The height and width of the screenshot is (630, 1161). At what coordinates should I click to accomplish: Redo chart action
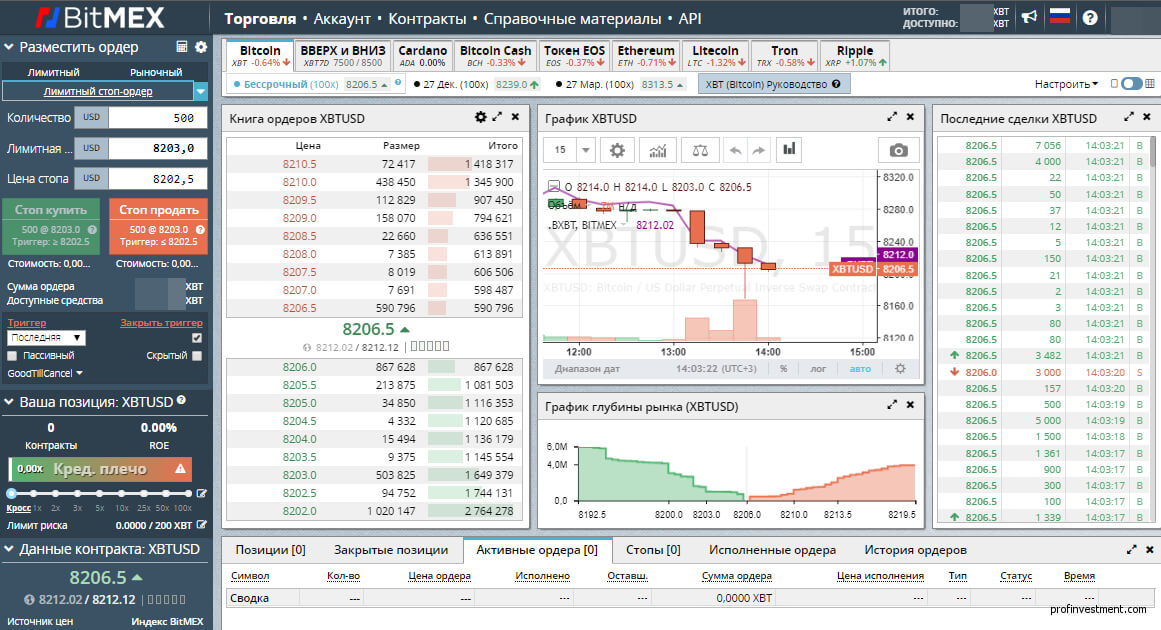tap(758, 150)
